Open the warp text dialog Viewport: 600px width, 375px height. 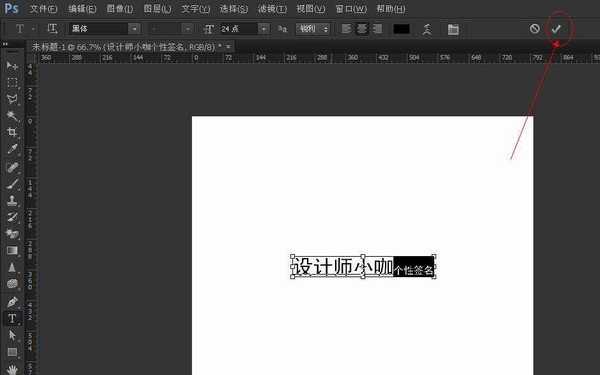(x=427, y=29)
